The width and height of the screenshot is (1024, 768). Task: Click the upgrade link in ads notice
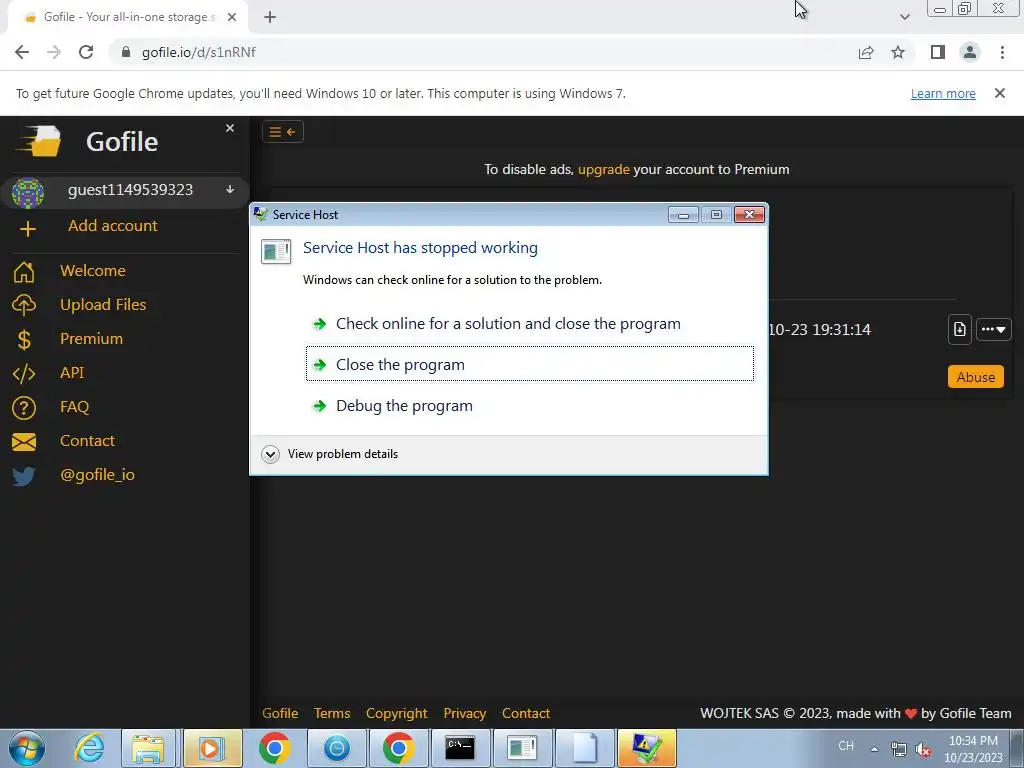click(603, 169)
